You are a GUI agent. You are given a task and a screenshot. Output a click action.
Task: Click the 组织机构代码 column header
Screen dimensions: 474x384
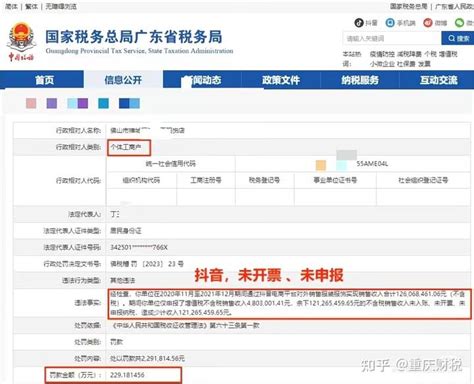(x=141, y=180)
